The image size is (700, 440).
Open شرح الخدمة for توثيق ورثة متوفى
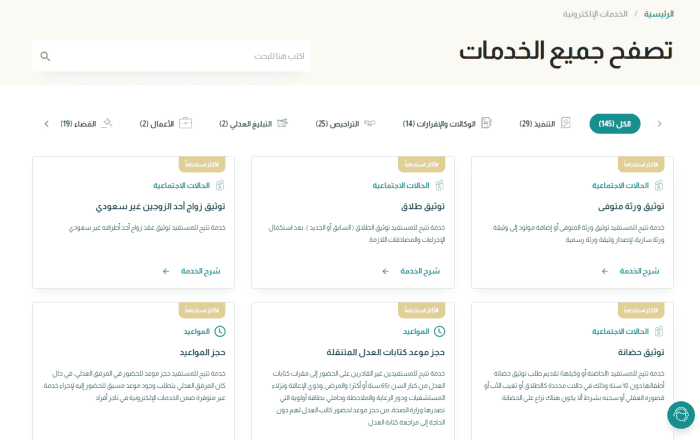pyautogui.click(x=639, y=271)
